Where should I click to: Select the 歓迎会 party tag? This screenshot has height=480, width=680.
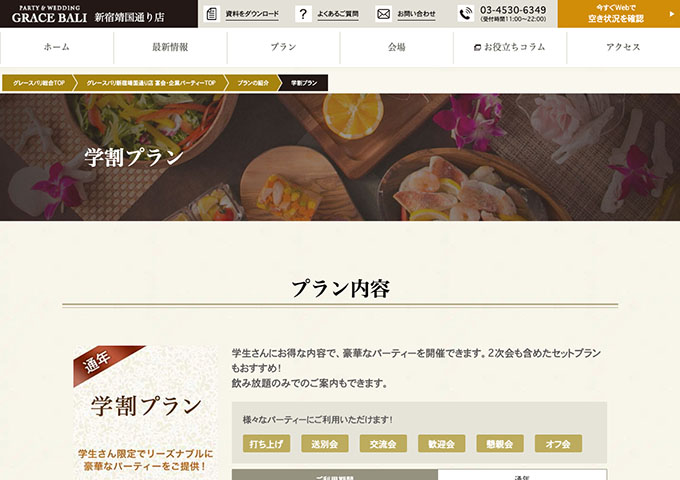(441, 444)
